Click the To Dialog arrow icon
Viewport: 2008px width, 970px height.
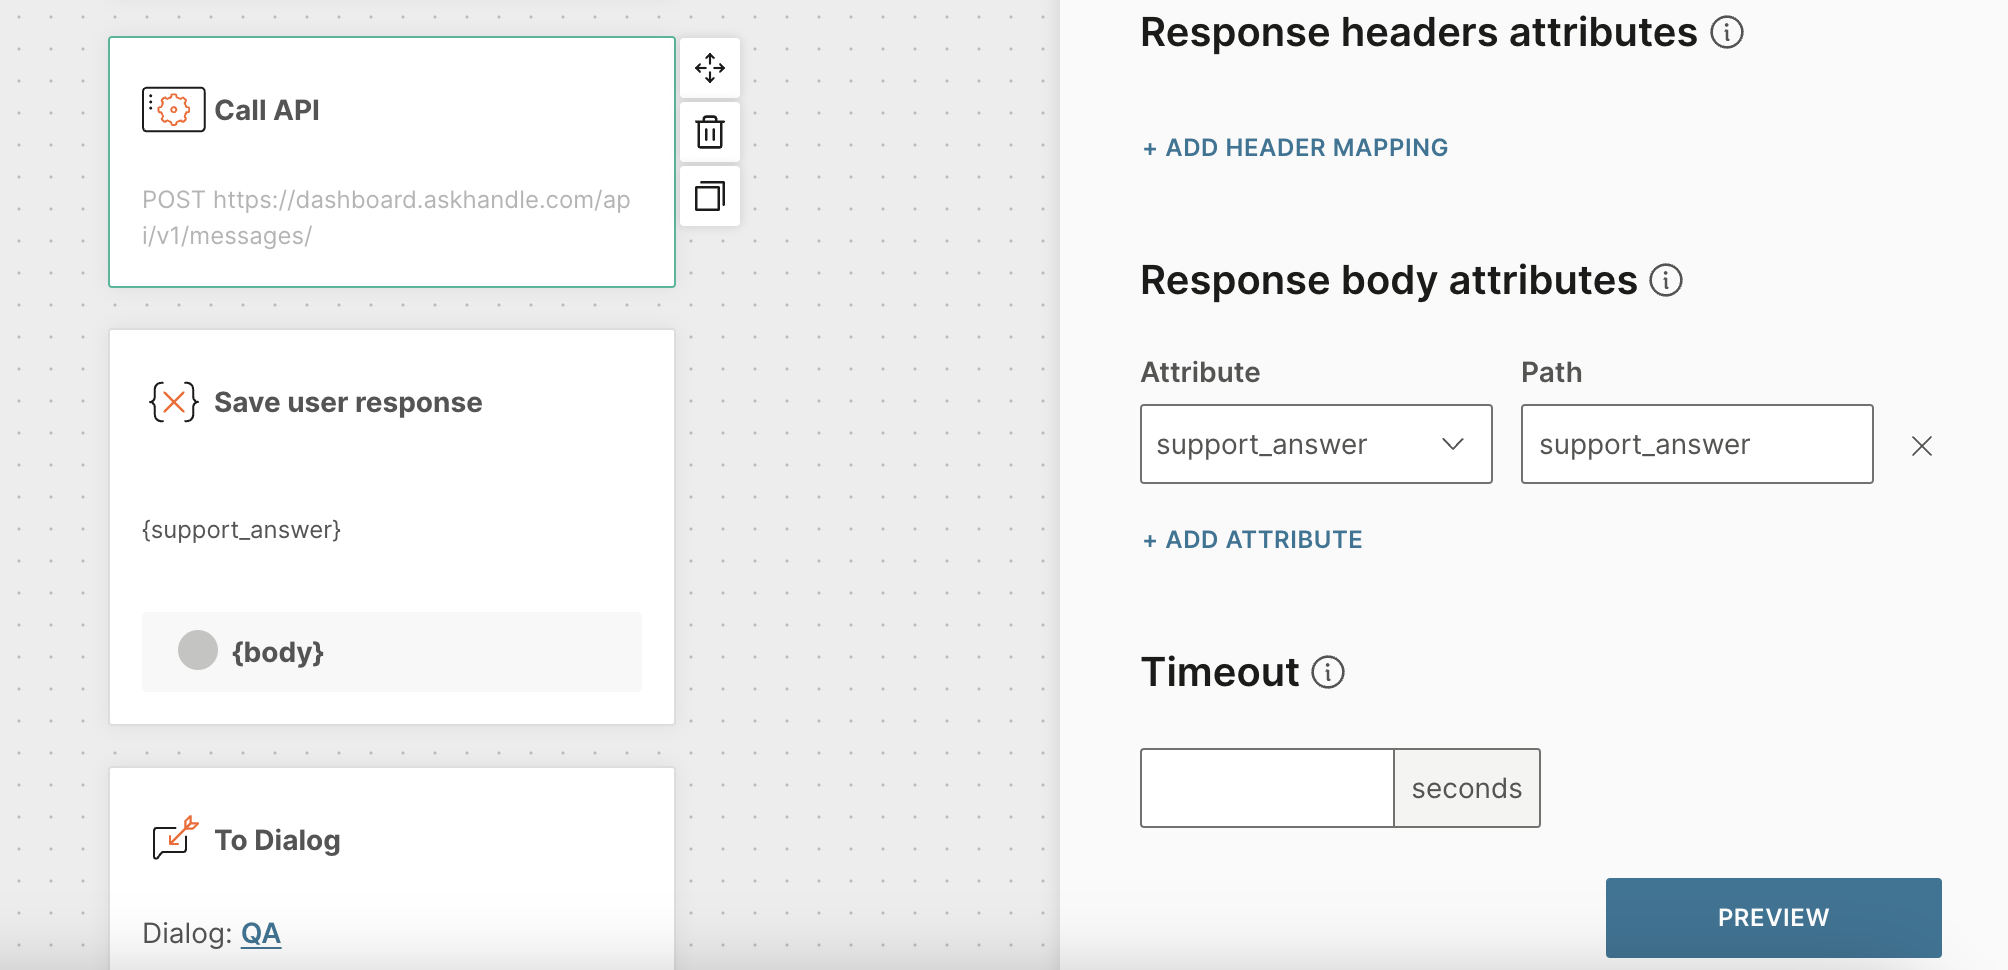(x=175, y=838)
